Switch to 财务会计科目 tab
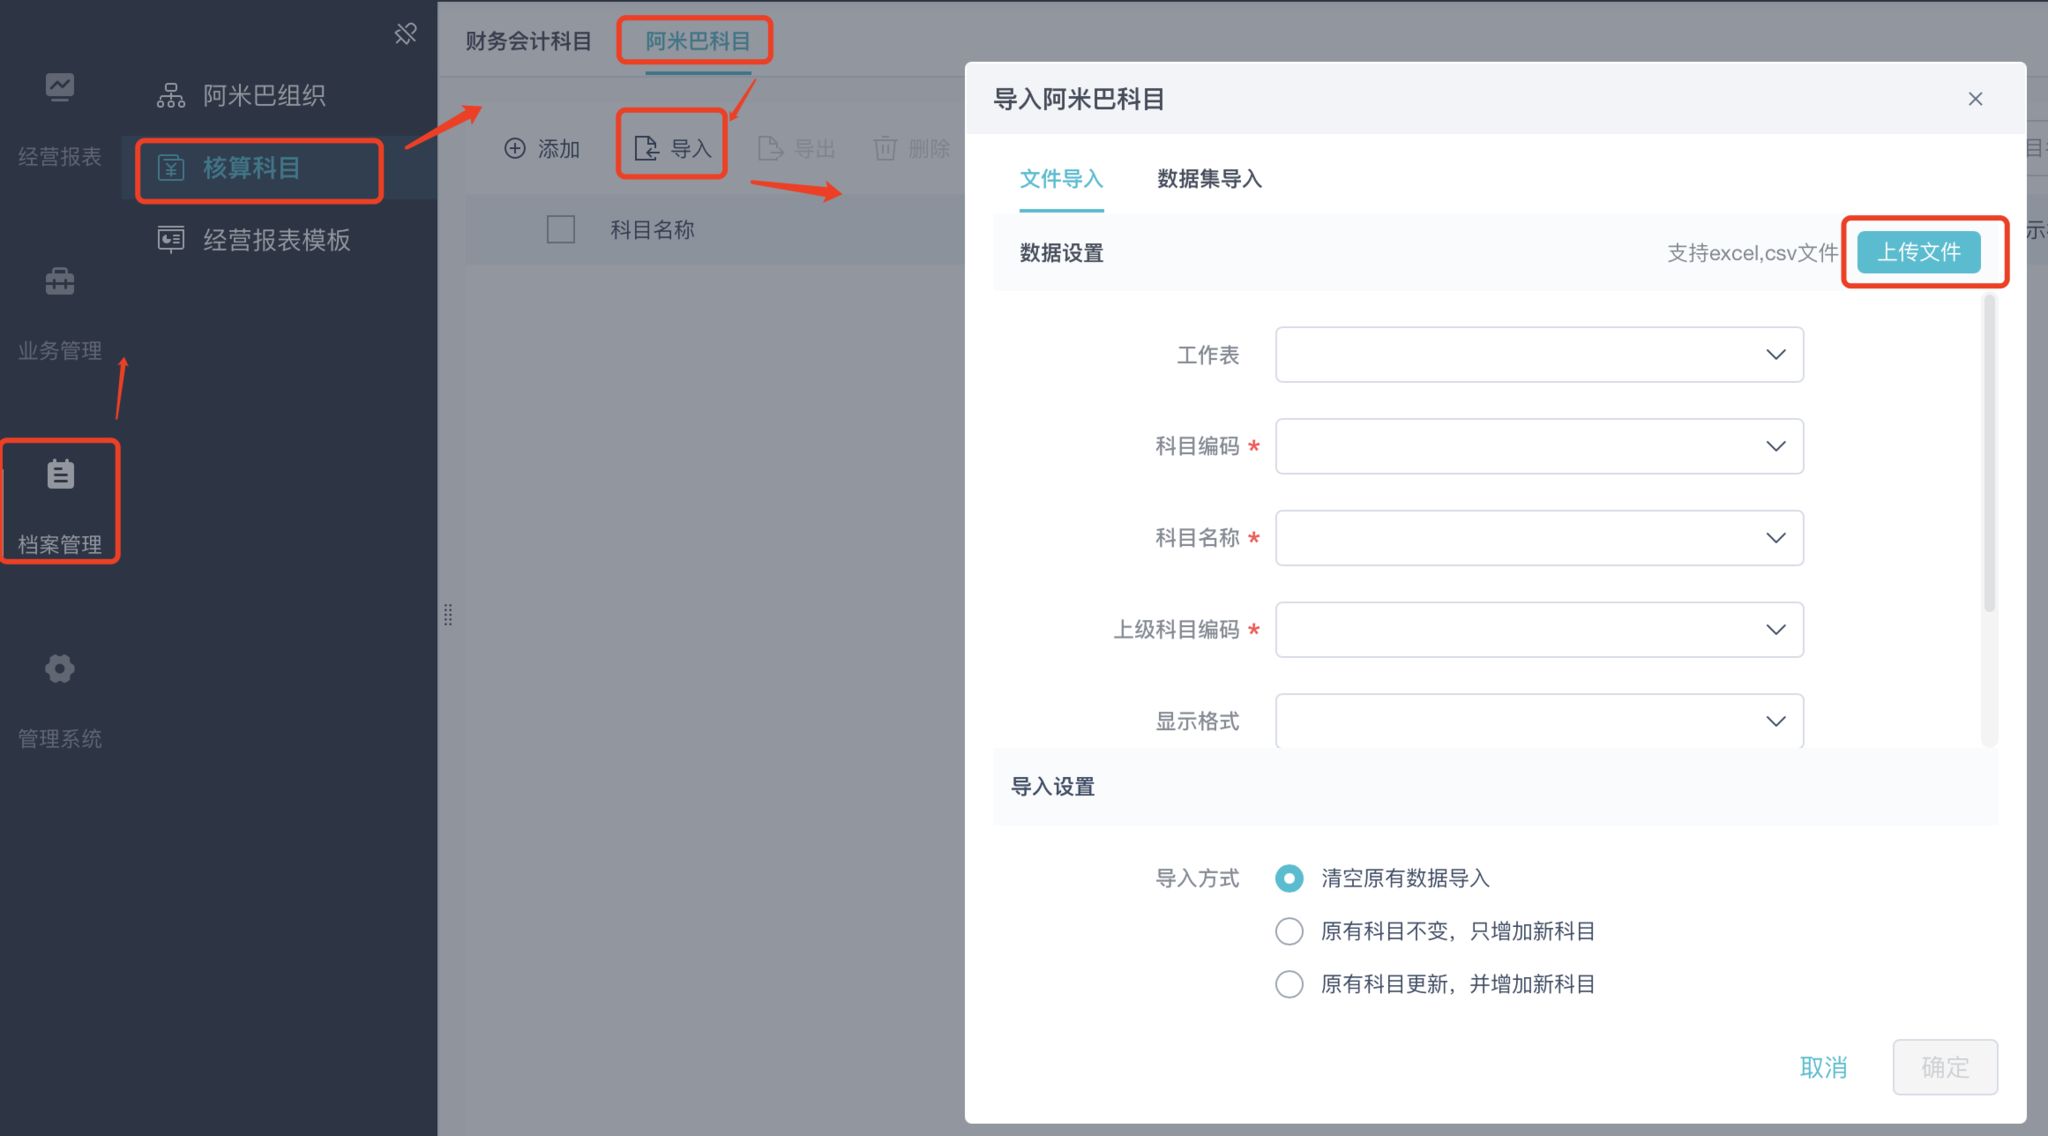 (528, 41)
